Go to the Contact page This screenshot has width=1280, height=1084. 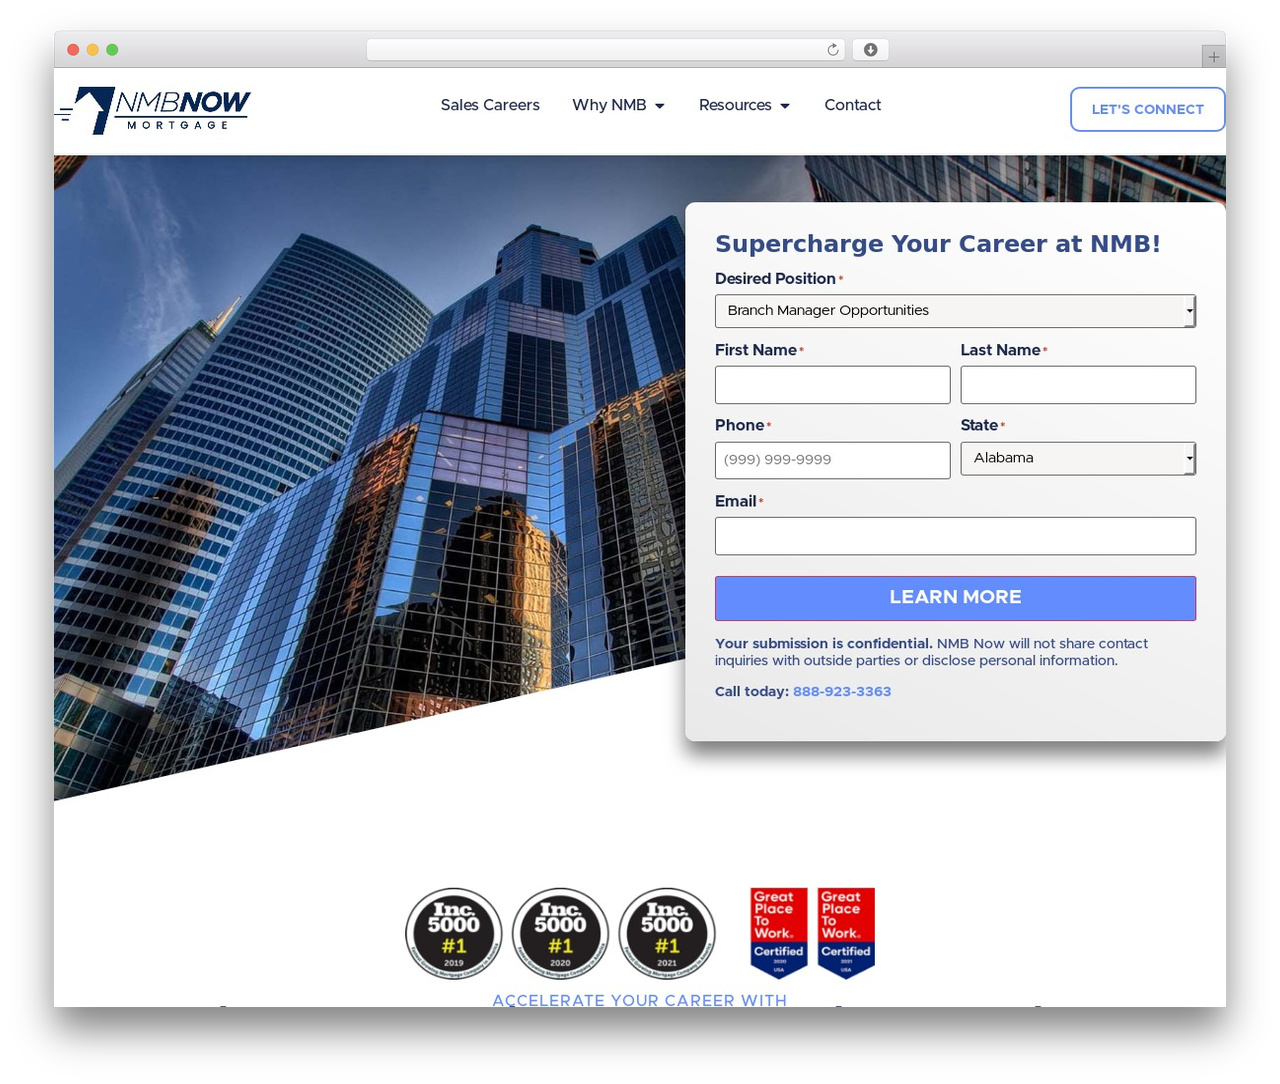pos(853,105)
